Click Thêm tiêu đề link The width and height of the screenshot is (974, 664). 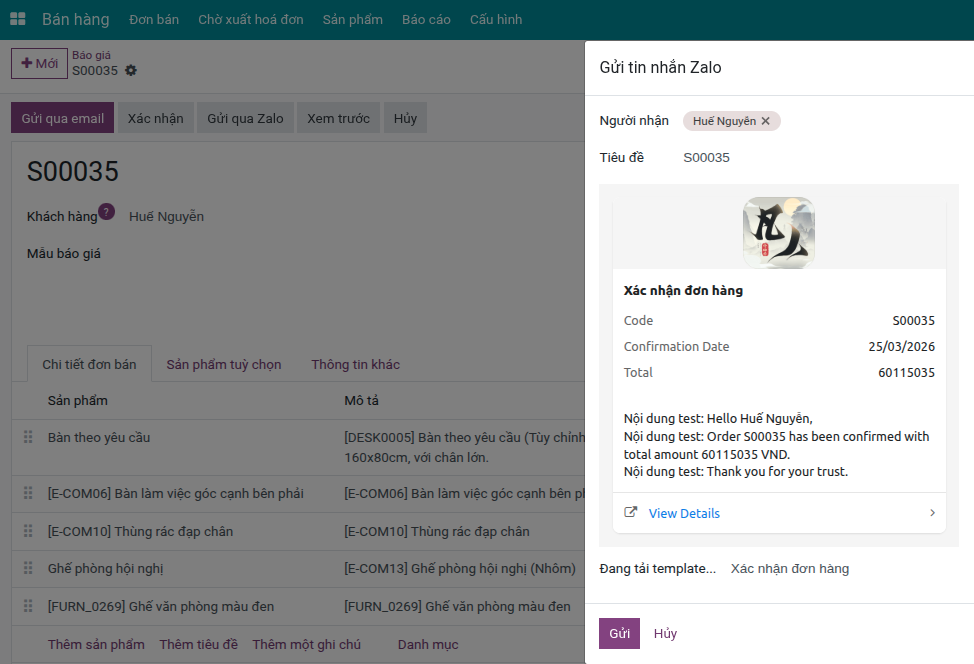(x=199, y=644)
